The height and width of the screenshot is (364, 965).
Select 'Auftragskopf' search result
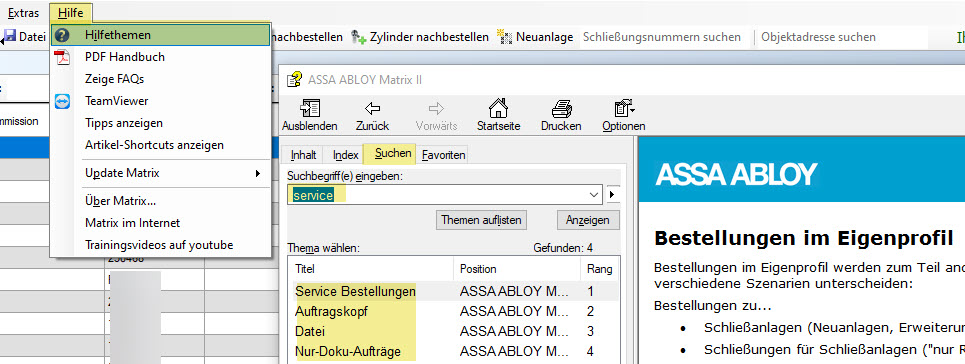click(x=331, y=312)
